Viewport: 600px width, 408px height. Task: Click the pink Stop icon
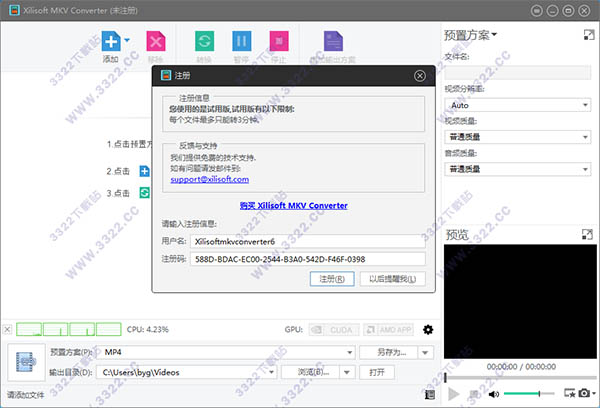[x=279, y=41]
